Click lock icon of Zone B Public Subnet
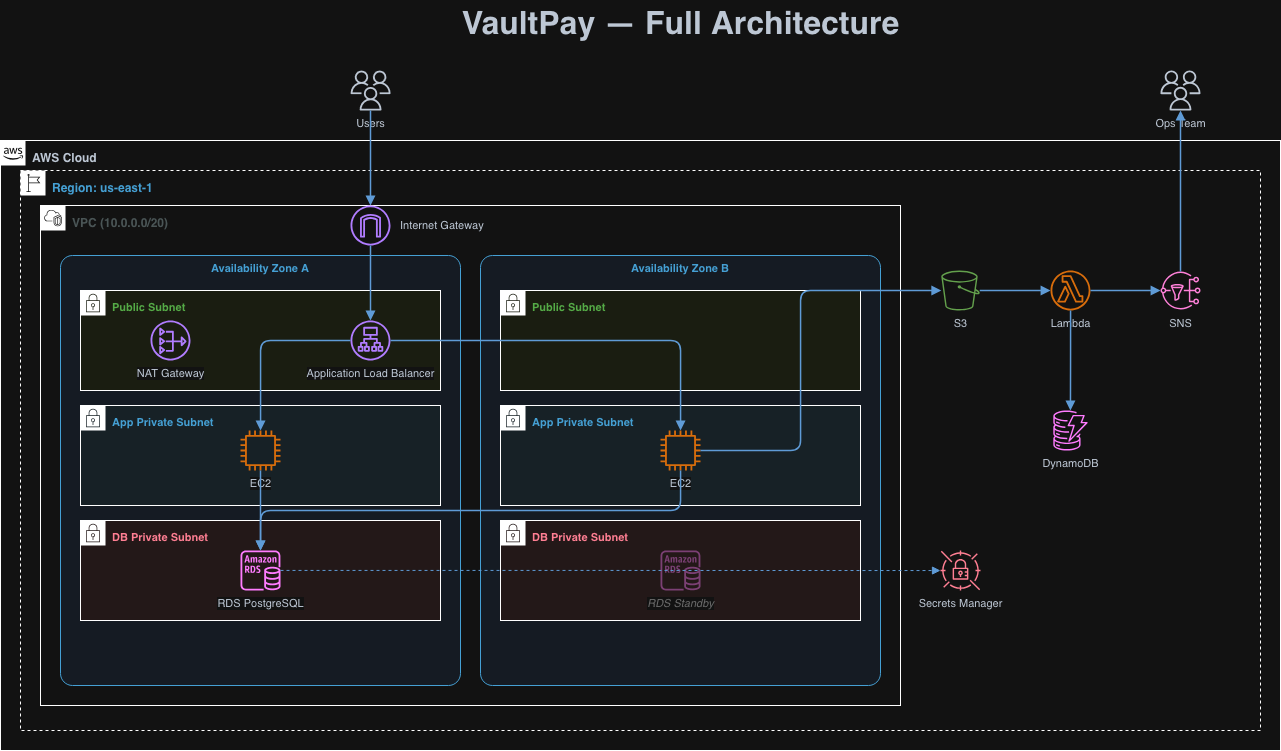The height and width of the screenshot is (751, 1281). [x=513, y=303]
